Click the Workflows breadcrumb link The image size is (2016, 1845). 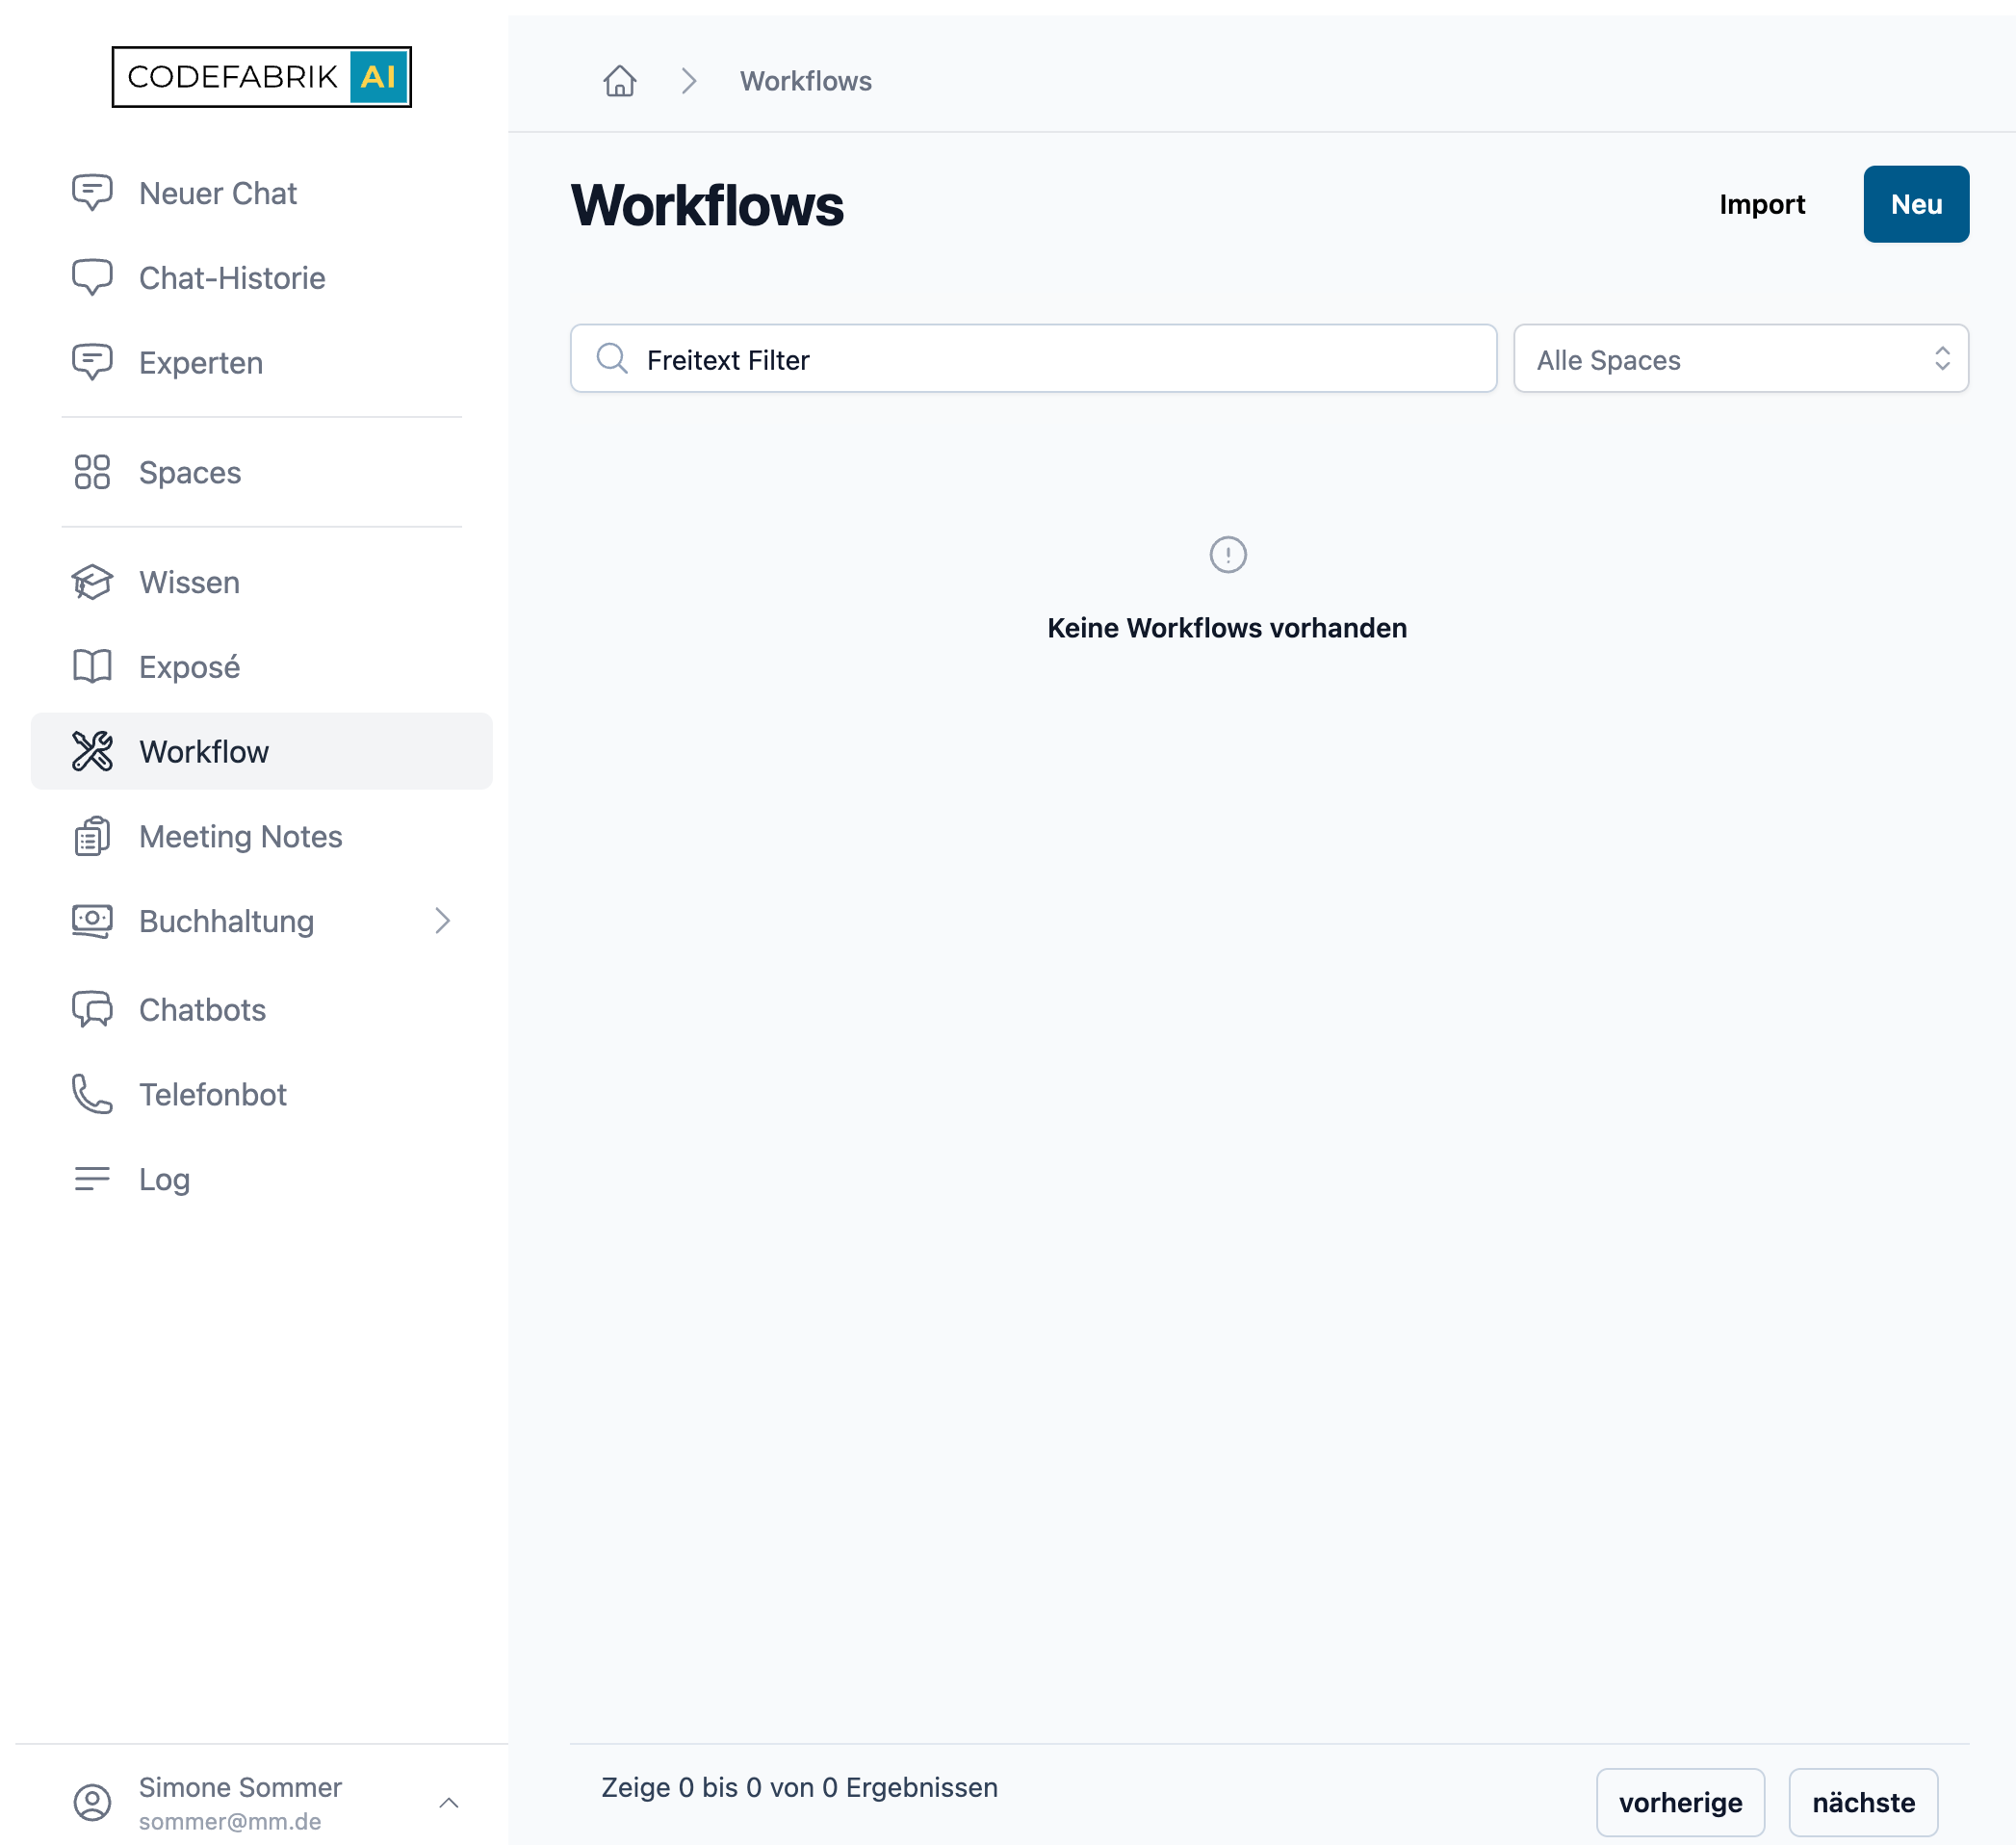click(806, 81)
